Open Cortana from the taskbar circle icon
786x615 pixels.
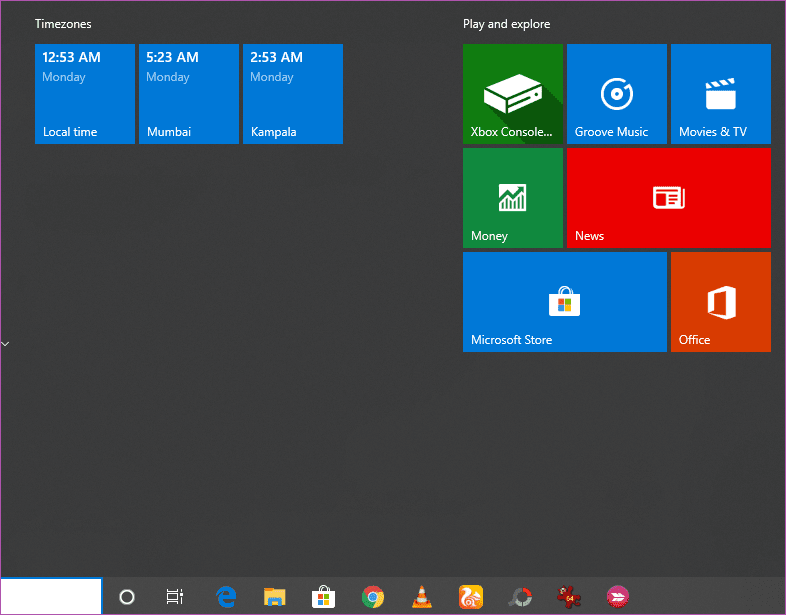(127, 596)
